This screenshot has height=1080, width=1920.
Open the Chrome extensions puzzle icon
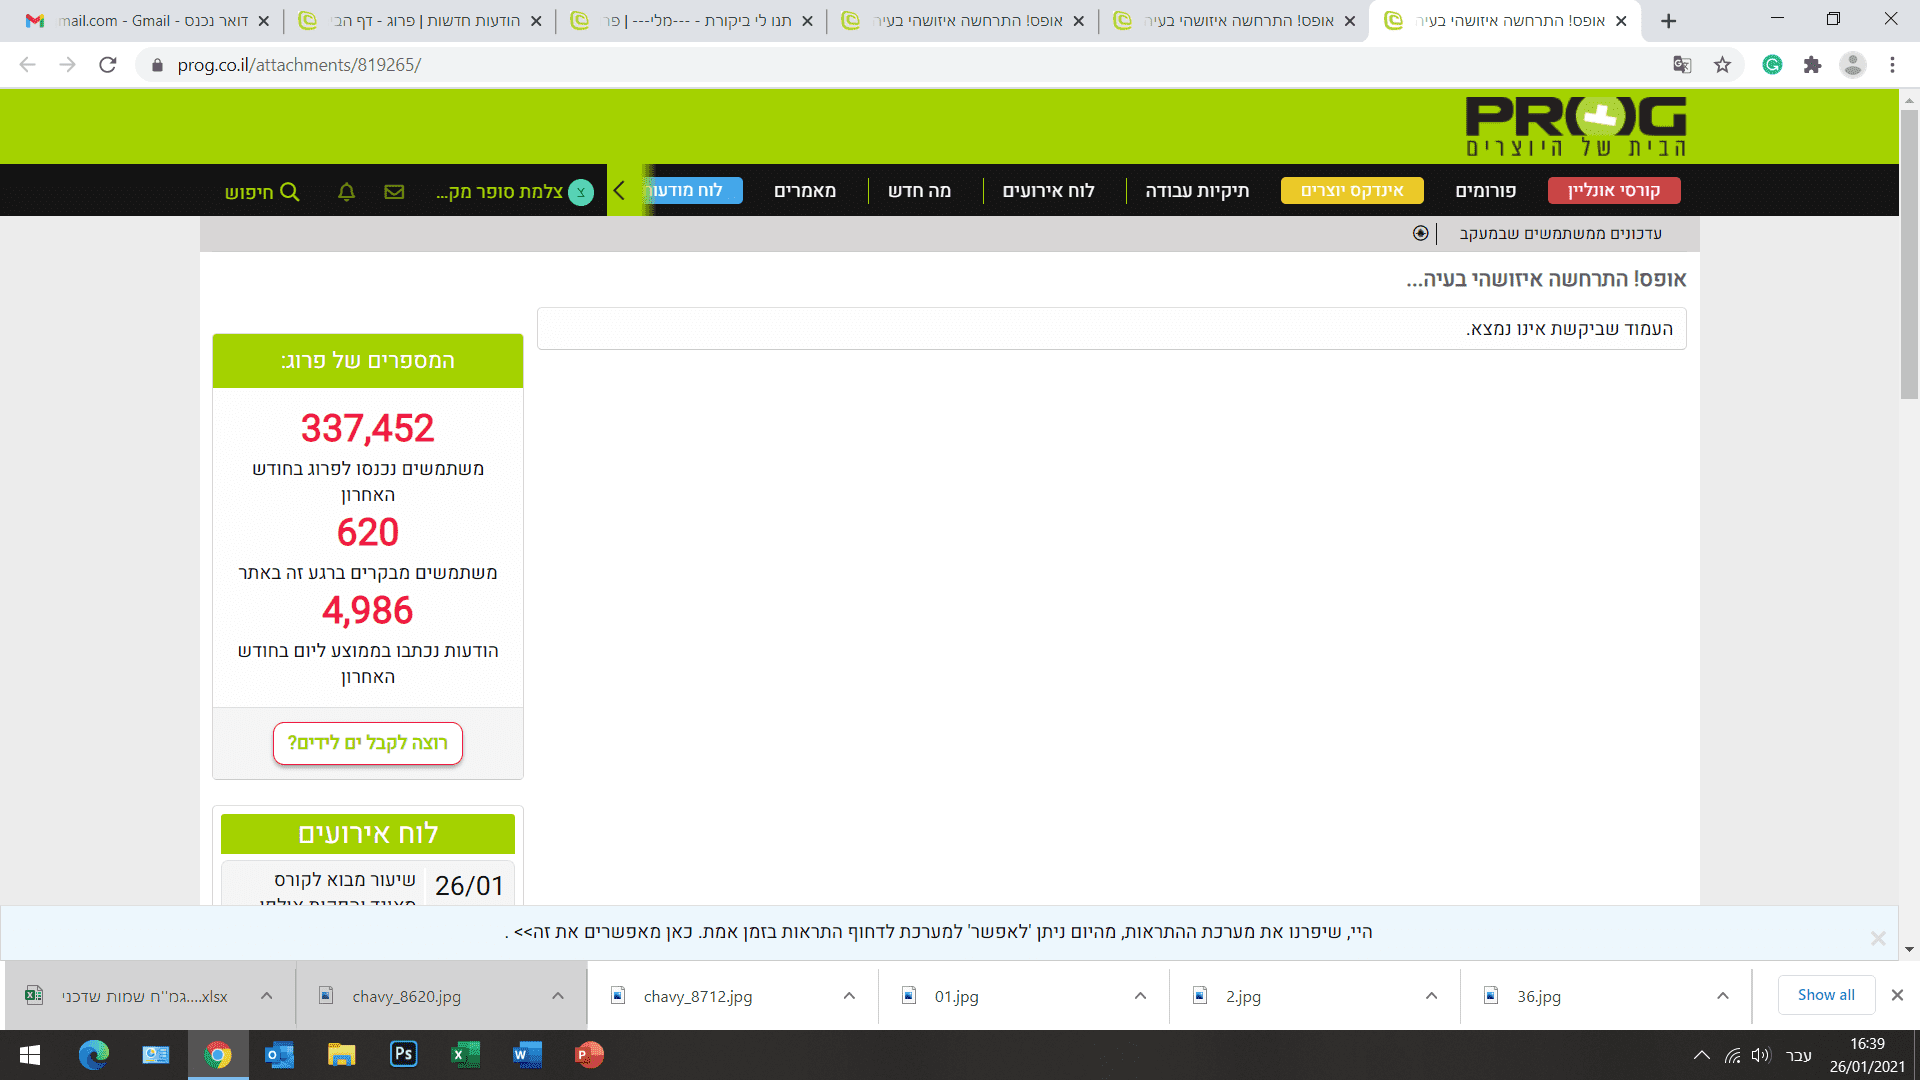(x=1812, y=65)
